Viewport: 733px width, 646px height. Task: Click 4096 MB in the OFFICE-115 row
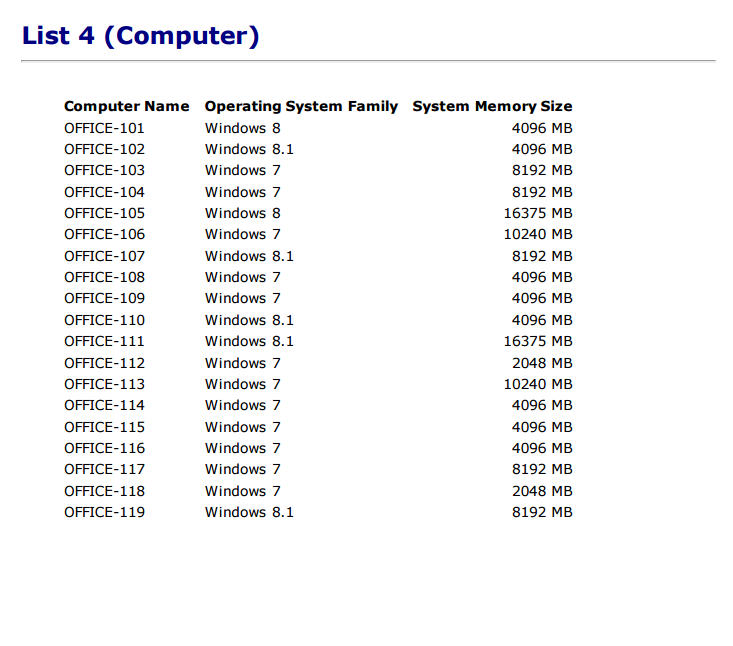542,427
